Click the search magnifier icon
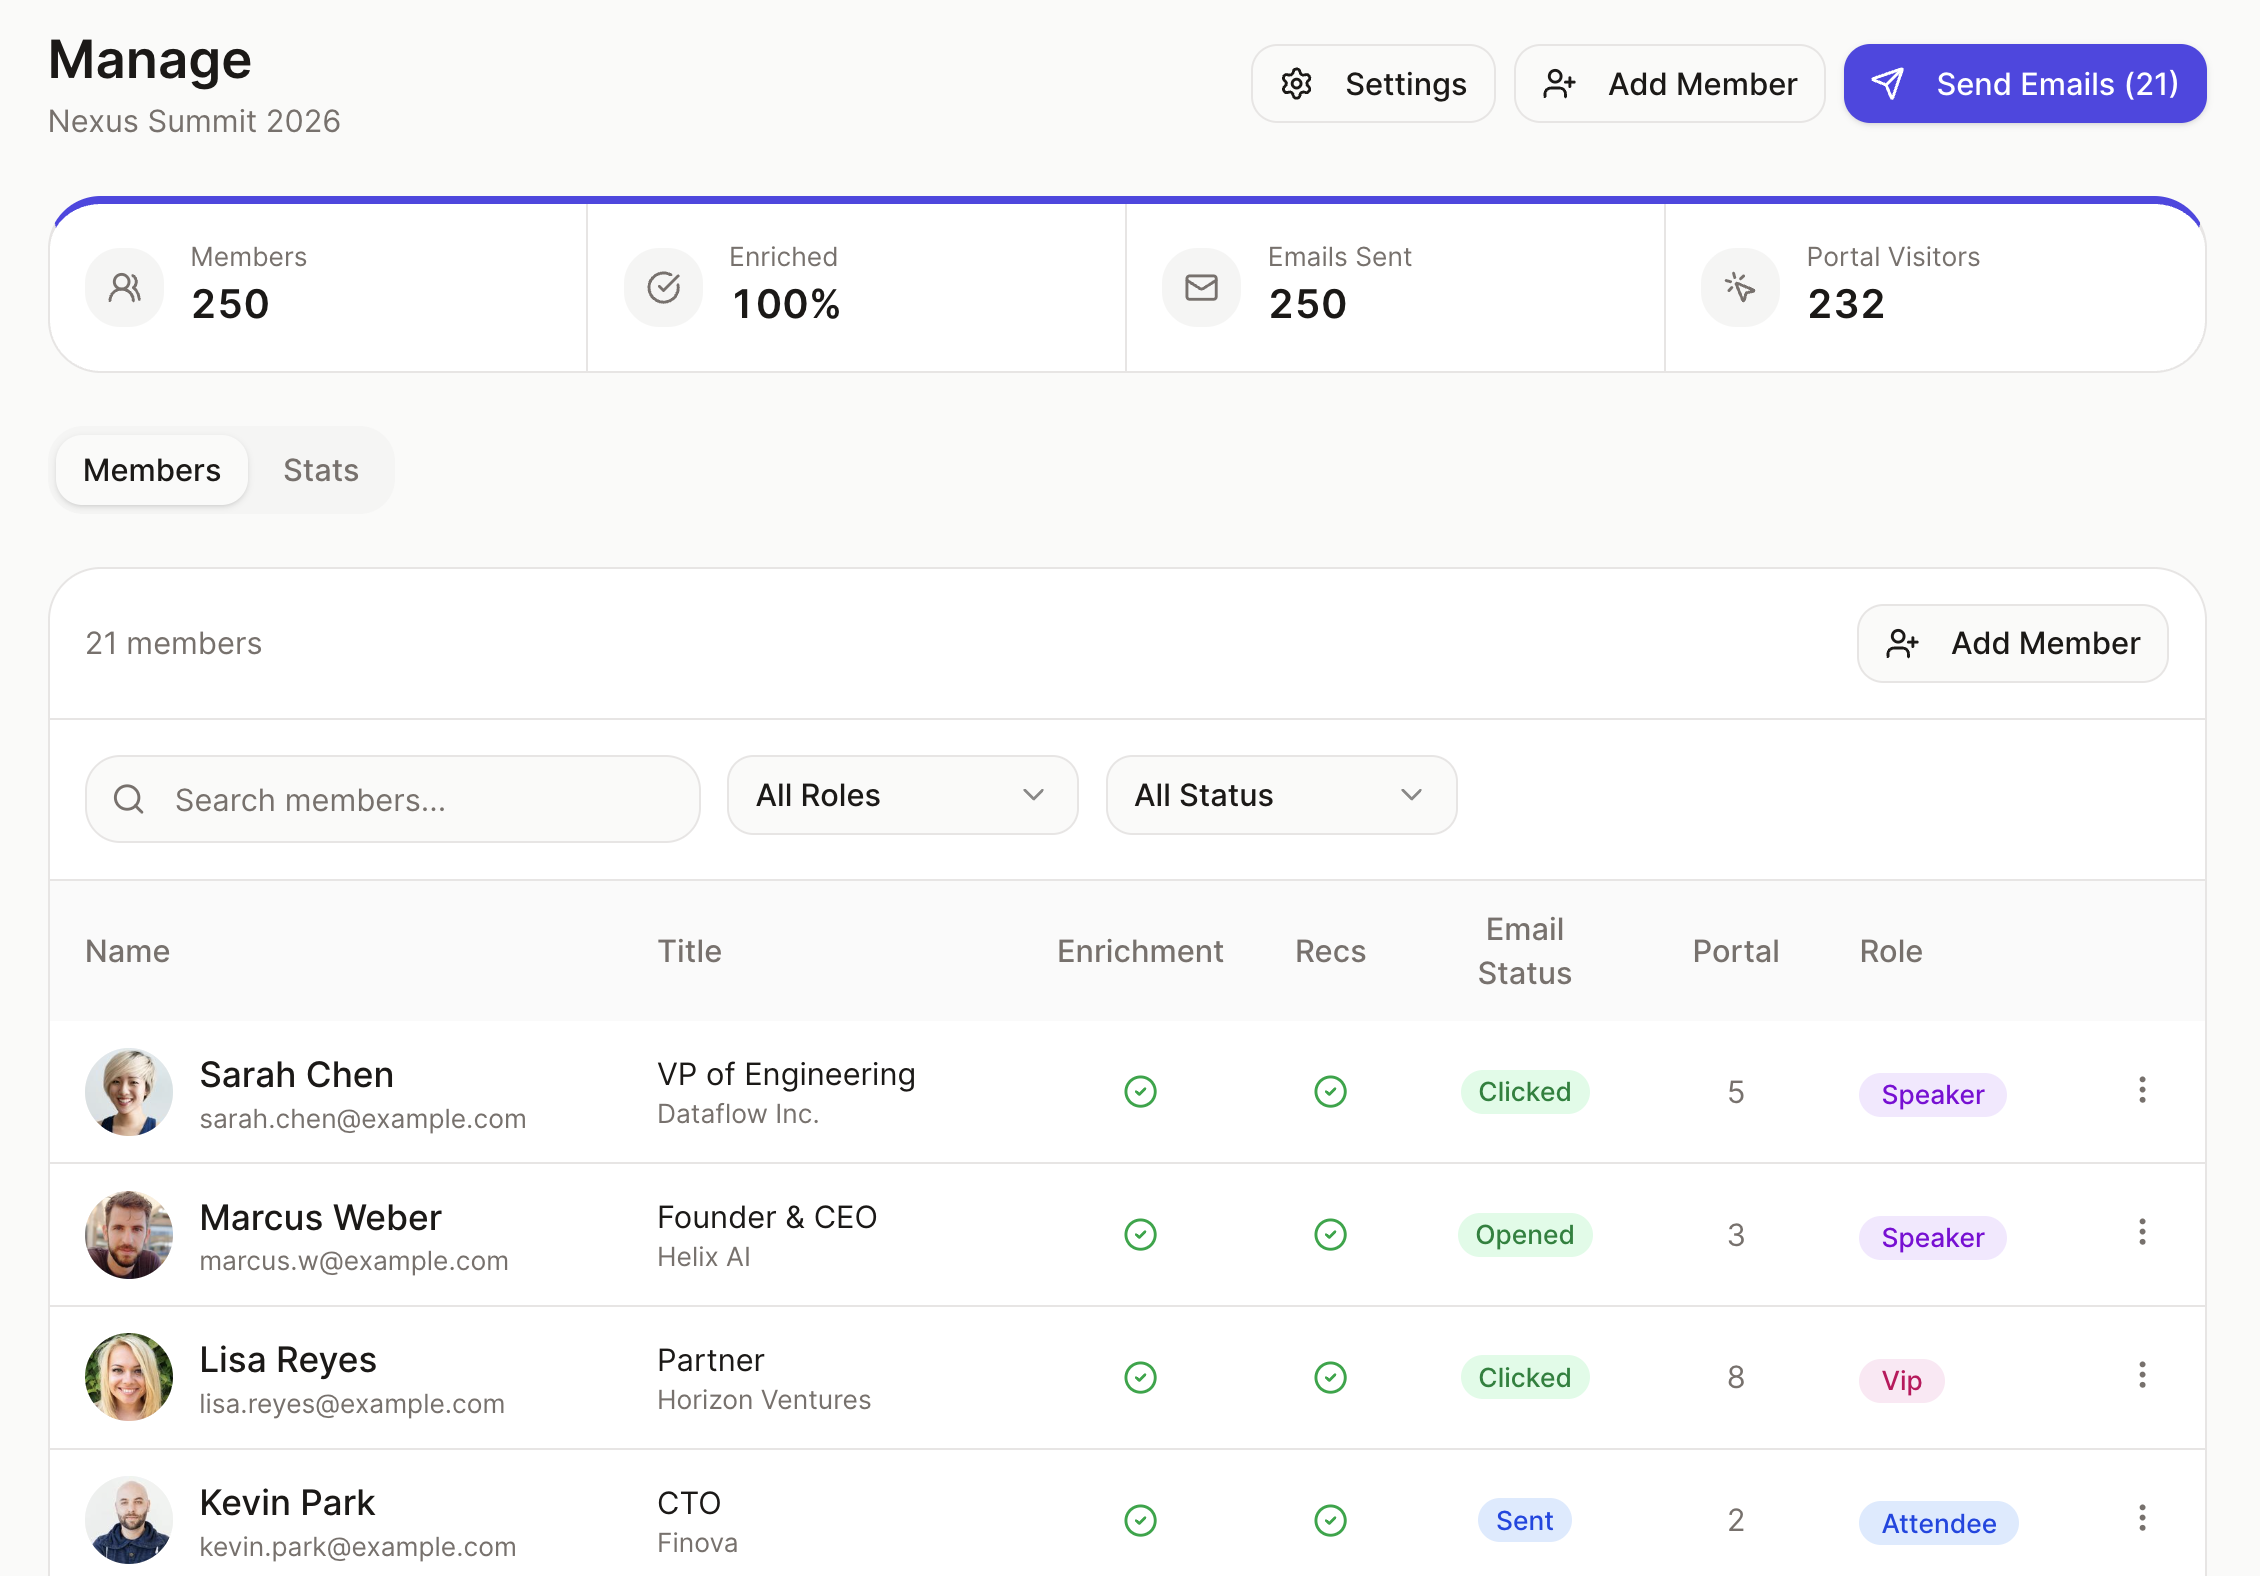Screen dimensions: 2260x1576 (x=129, y=799)
